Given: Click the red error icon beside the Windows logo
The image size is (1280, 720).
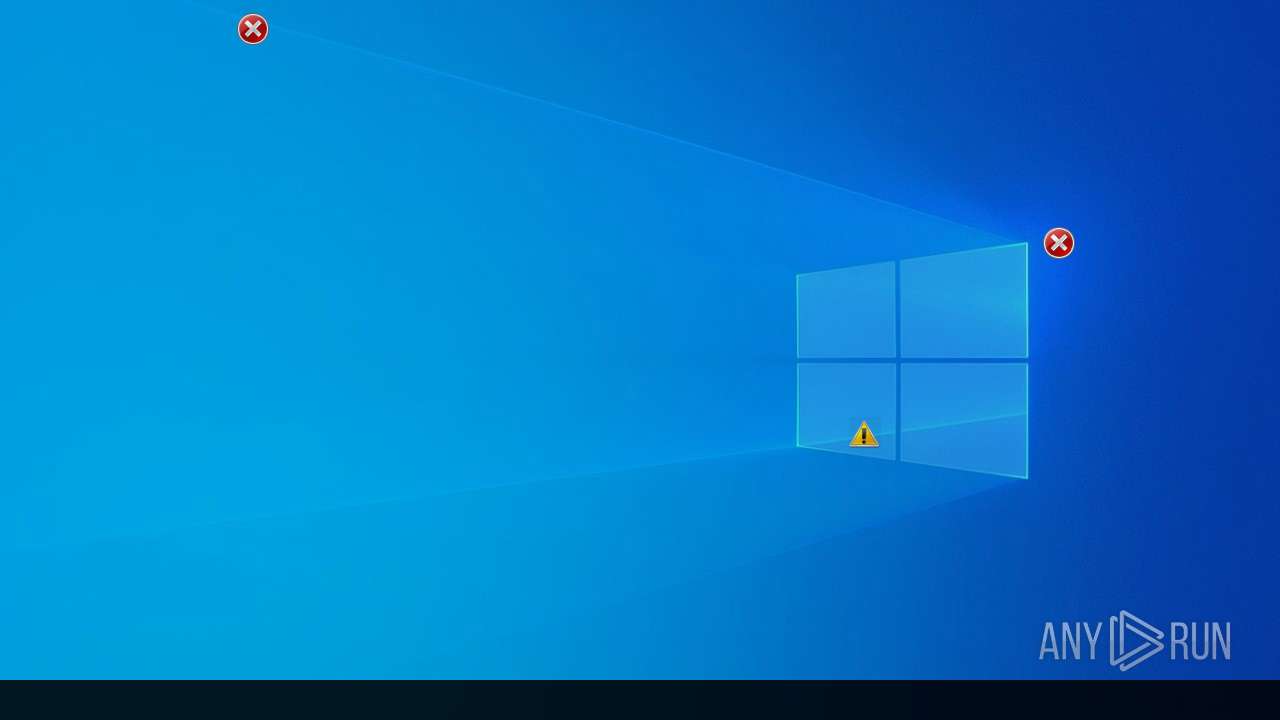Looking at the screenshot, I should click(1059, 243).
